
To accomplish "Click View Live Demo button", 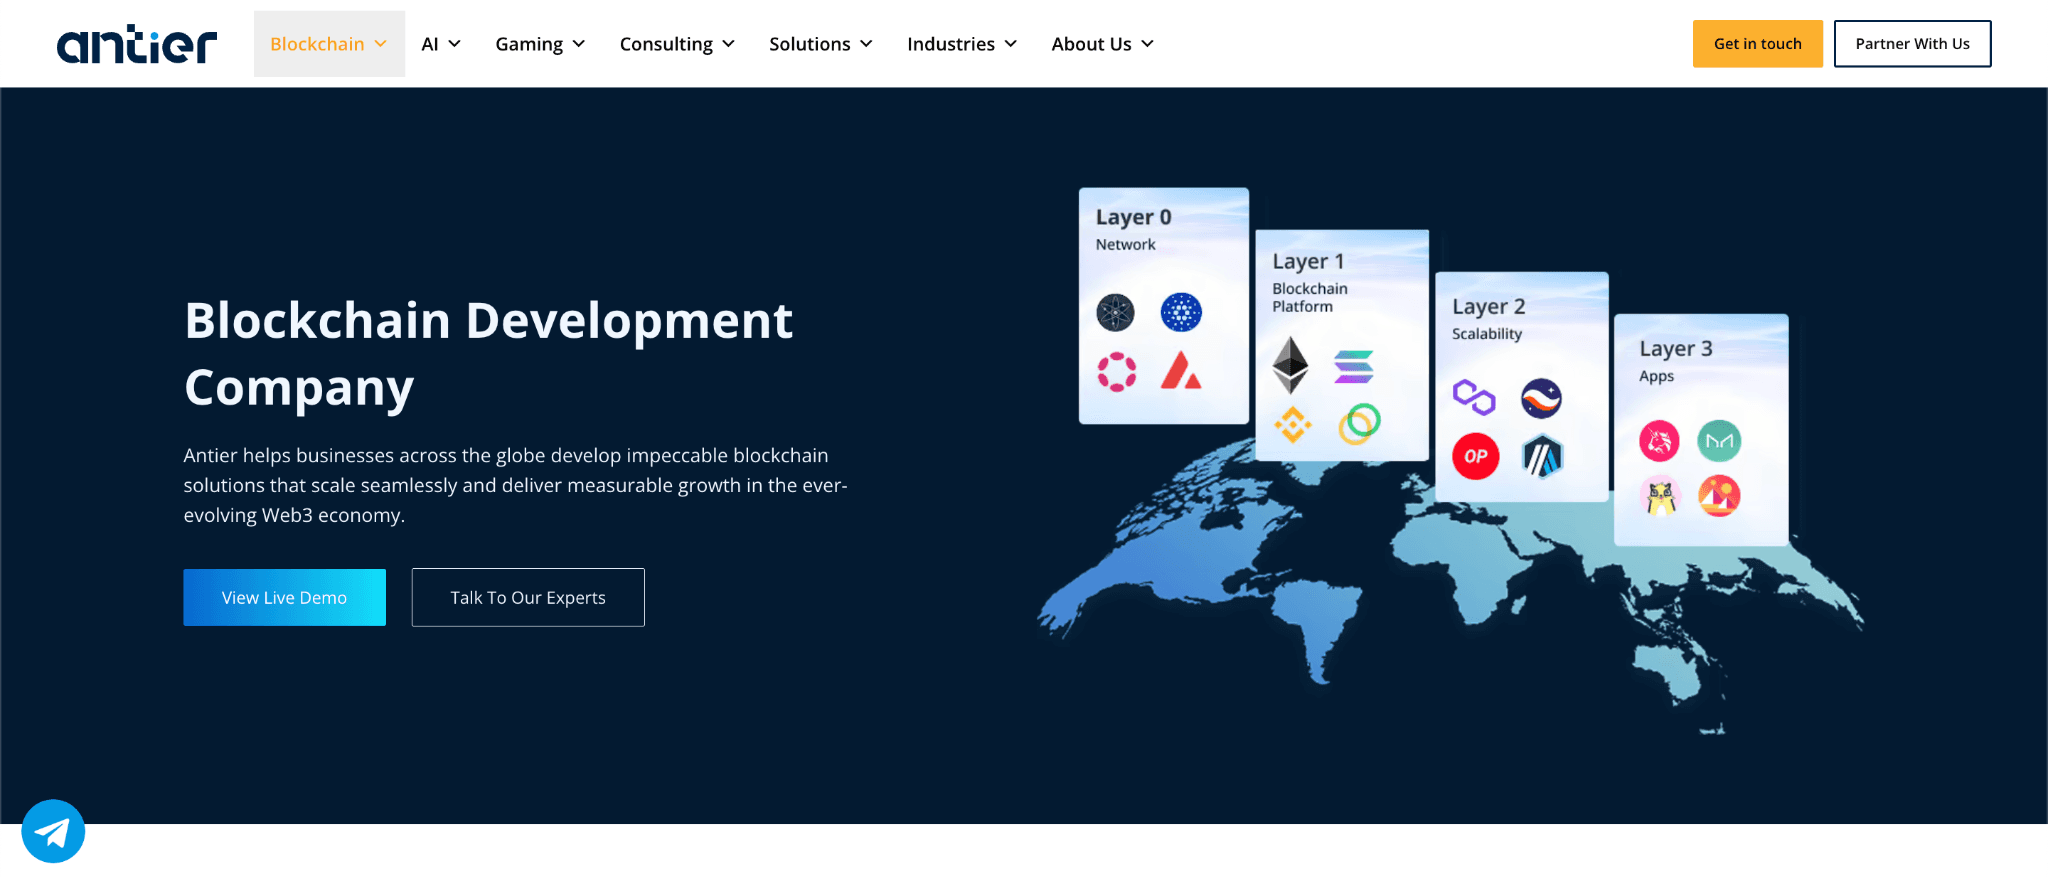I will (x=285, y=598).
